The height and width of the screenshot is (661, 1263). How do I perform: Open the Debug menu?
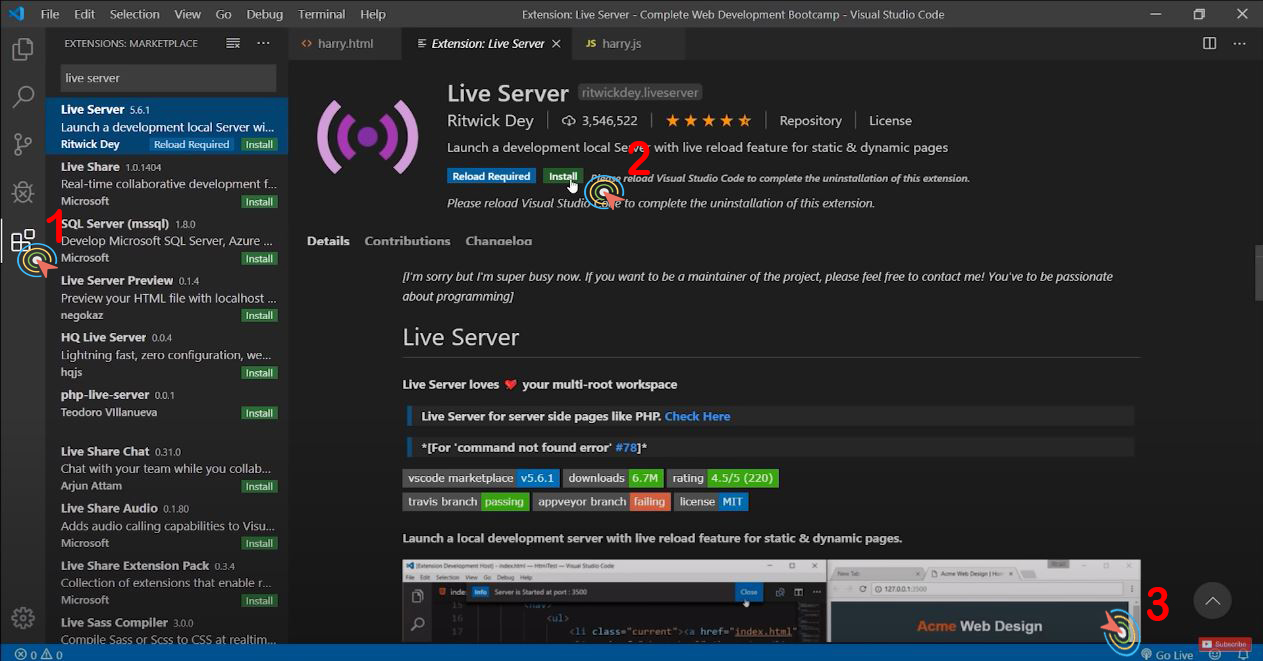click(264, 14)
